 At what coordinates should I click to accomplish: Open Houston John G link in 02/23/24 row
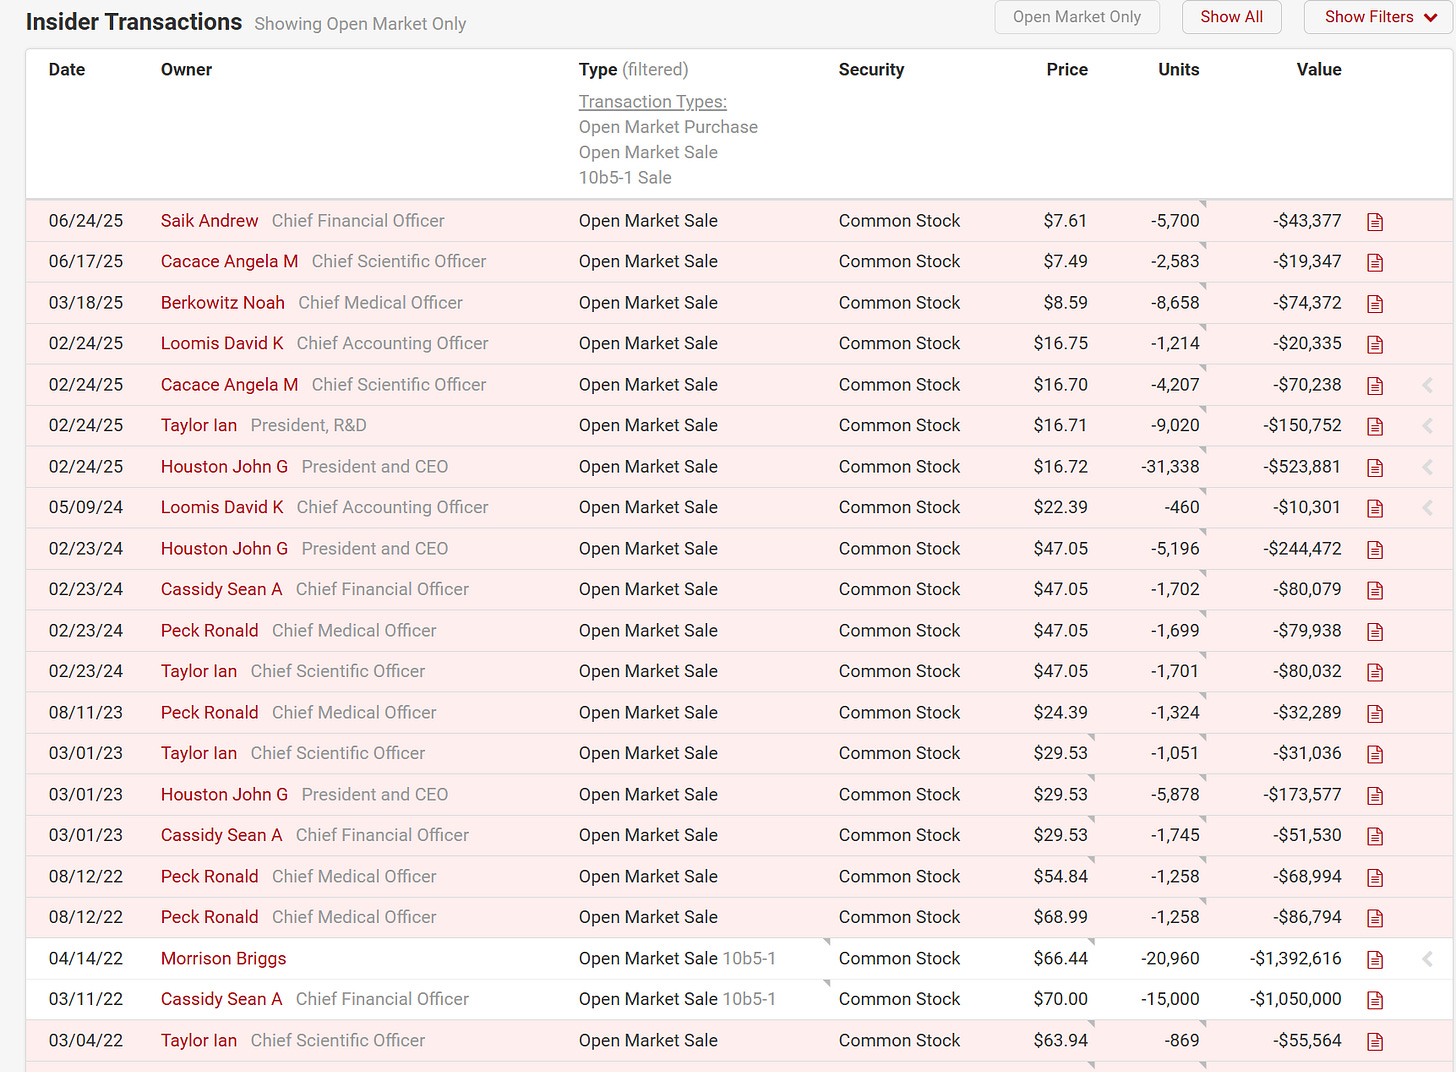pos(225,549)
